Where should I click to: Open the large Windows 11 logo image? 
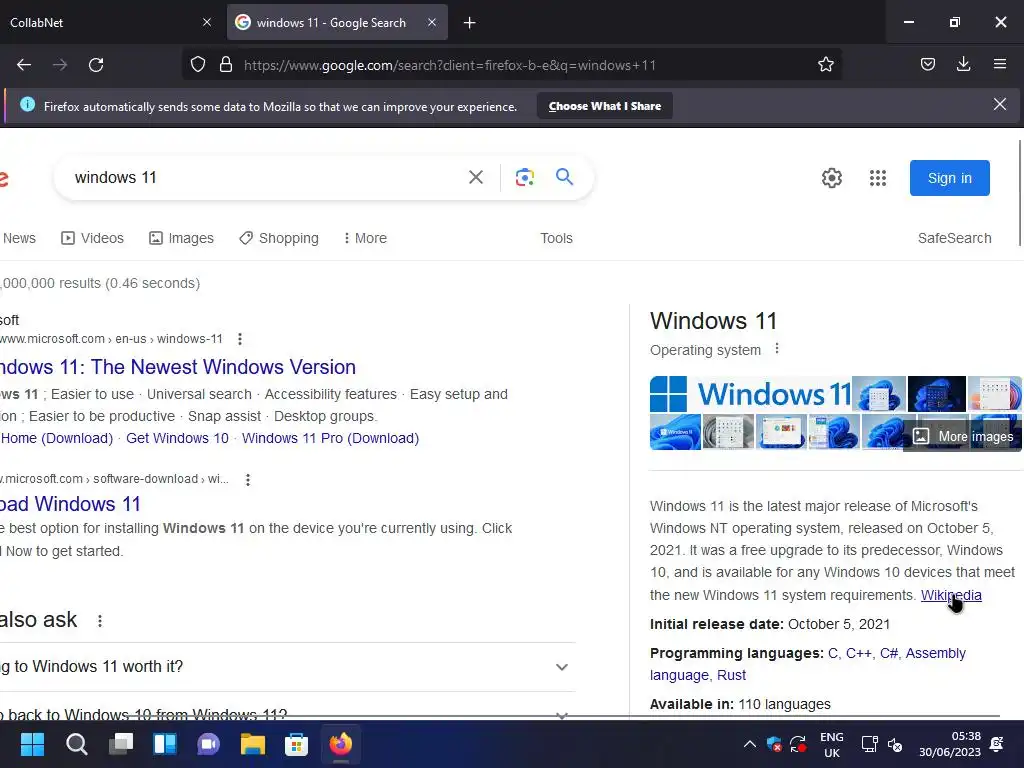pyautogui.click(x=750, y=394)
